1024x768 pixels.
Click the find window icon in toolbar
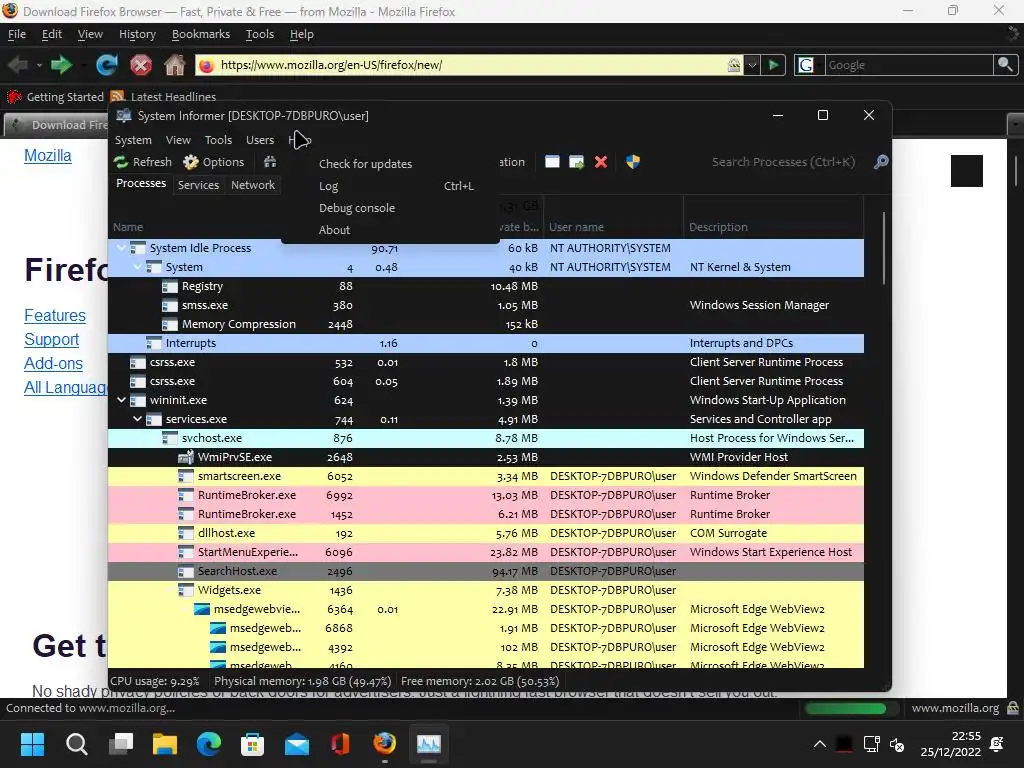(x=552, y=162)
